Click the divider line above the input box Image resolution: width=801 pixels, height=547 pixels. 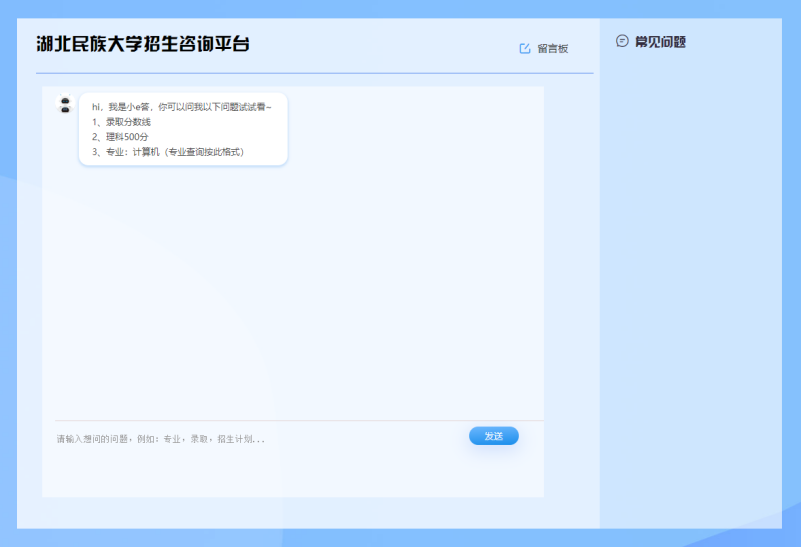[300, 420]
